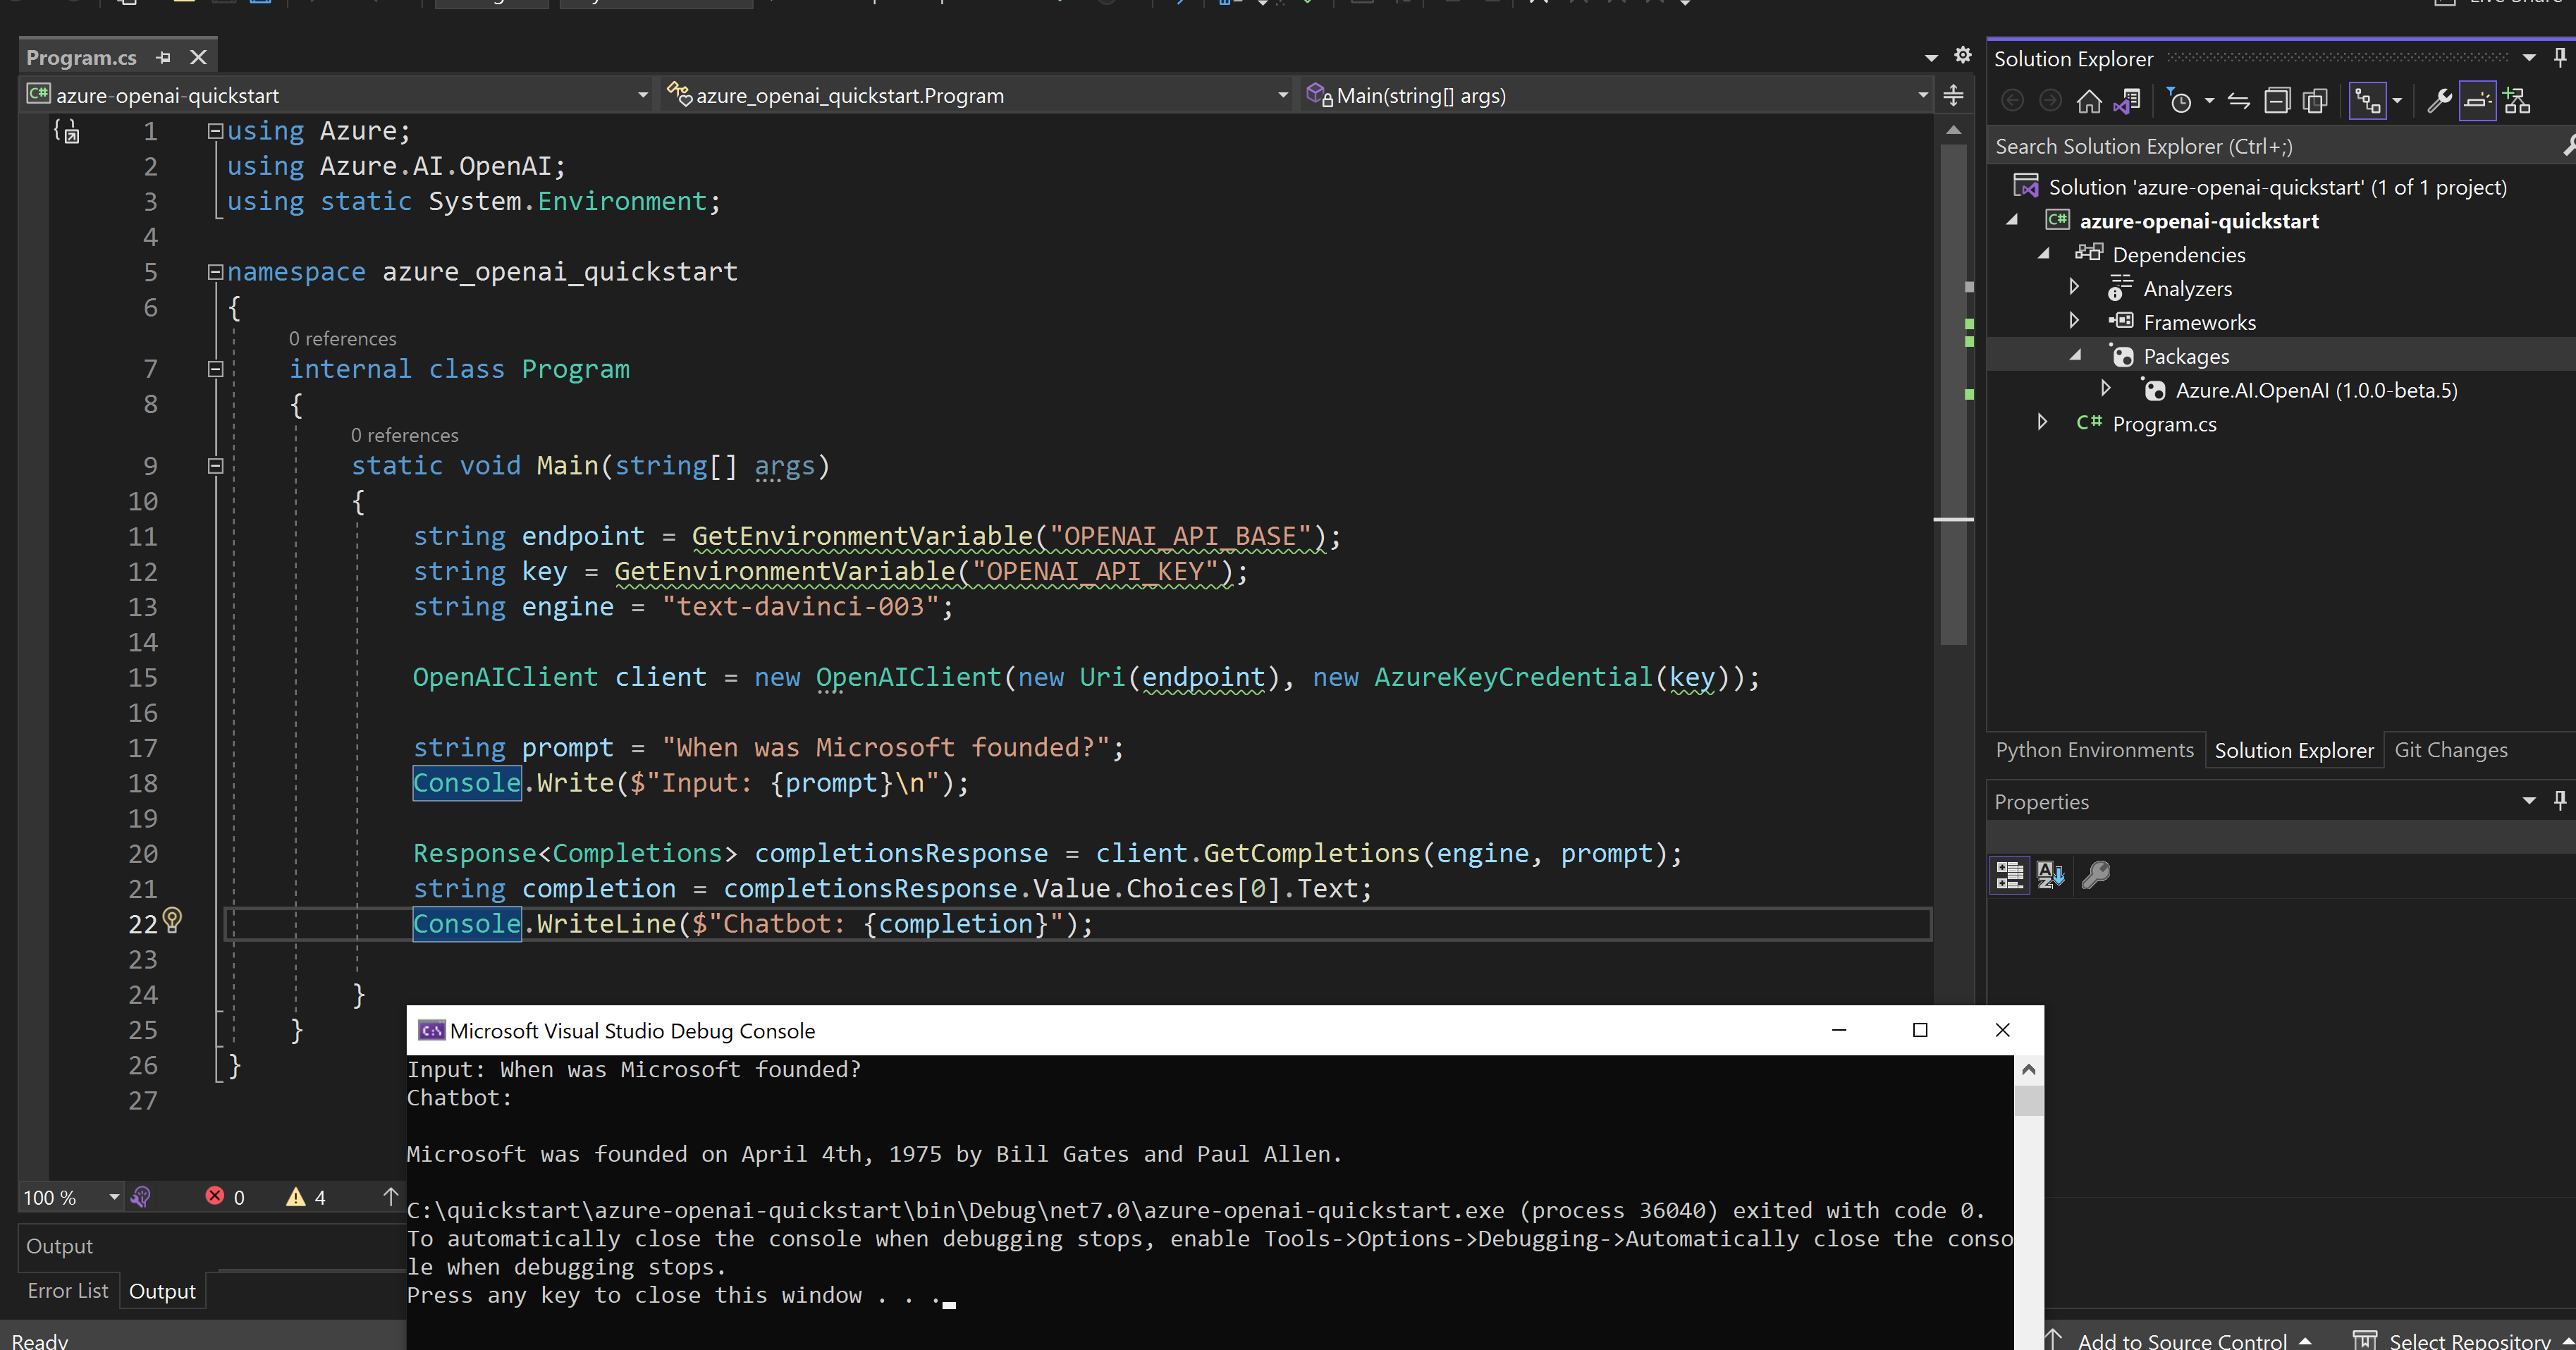The height and width of the screenshot is (1350, 2576).
Task: Collapse the Main method with its outline box
Action: click(x=214, y=466)
